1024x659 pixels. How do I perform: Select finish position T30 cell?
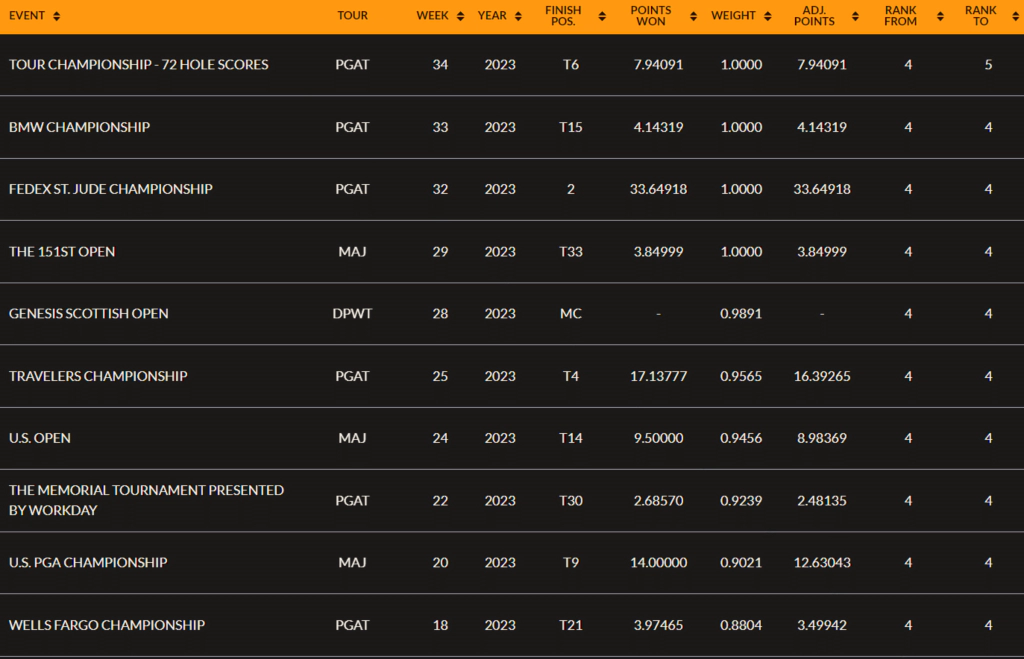[571, 501]
